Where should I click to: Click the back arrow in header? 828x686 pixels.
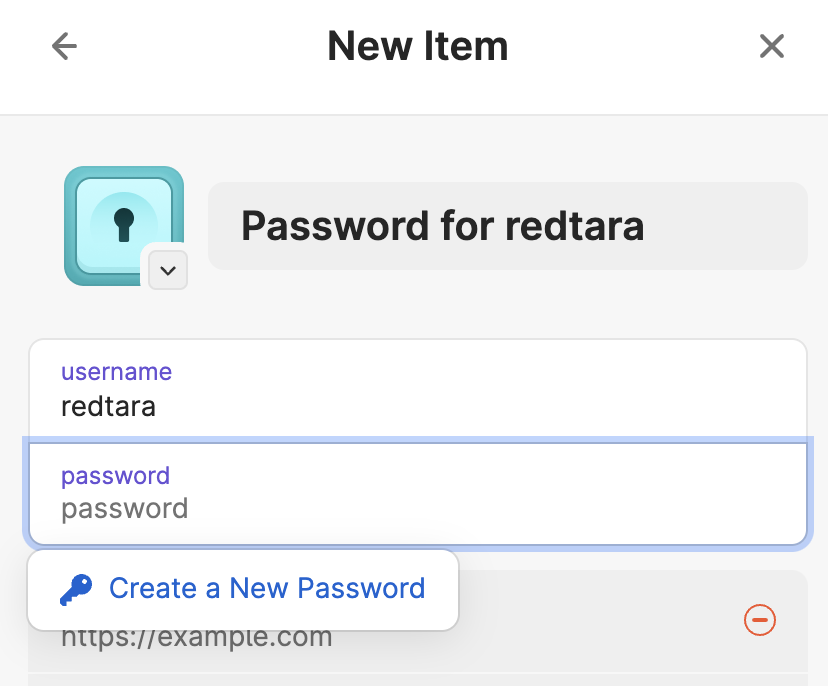[x=65, y=46]
